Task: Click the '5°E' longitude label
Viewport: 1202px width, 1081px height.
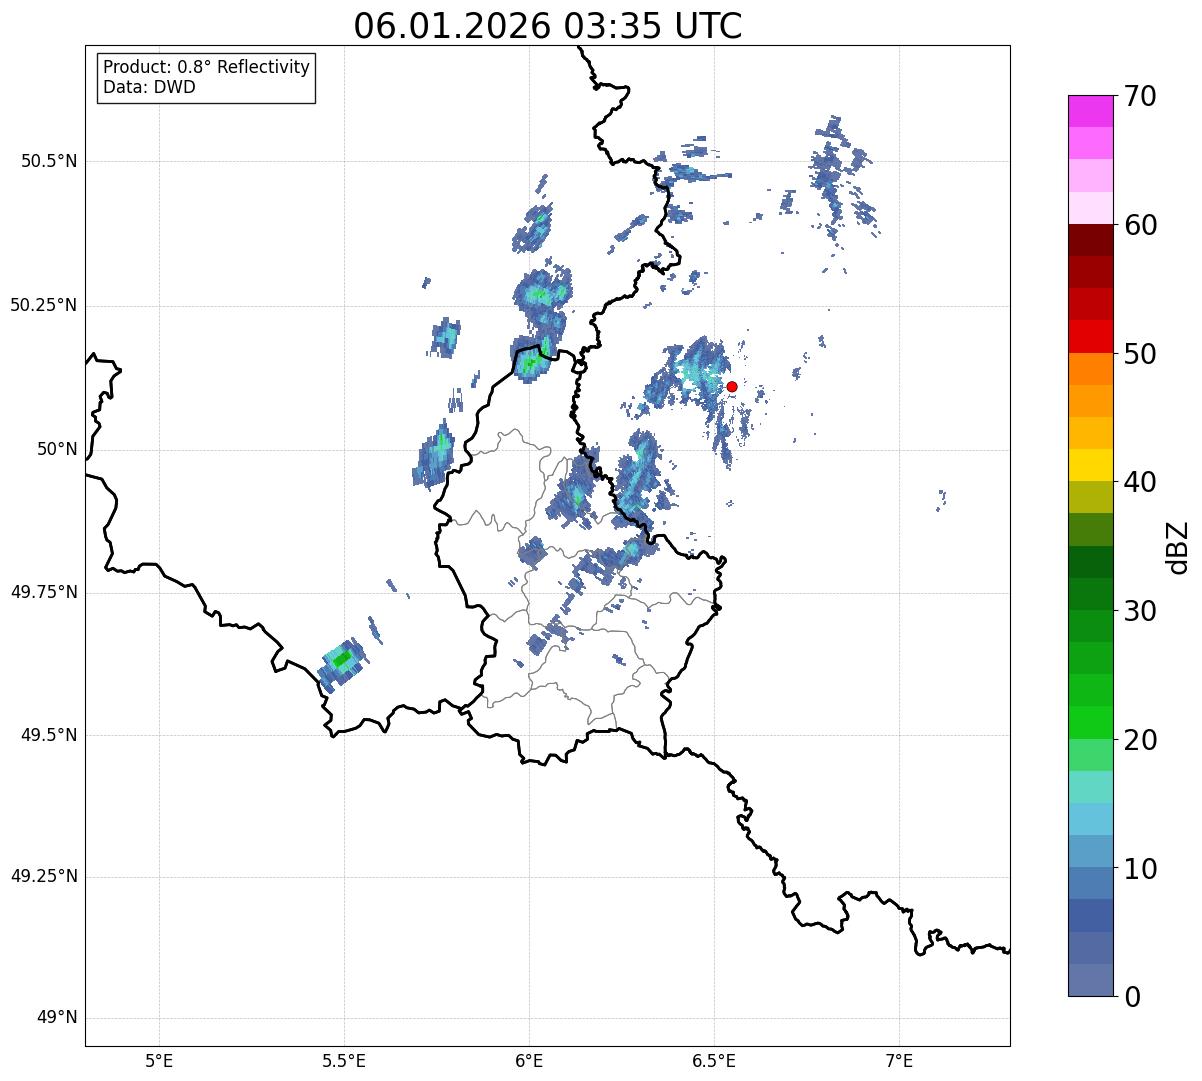Action: (x=159, y=1060)
